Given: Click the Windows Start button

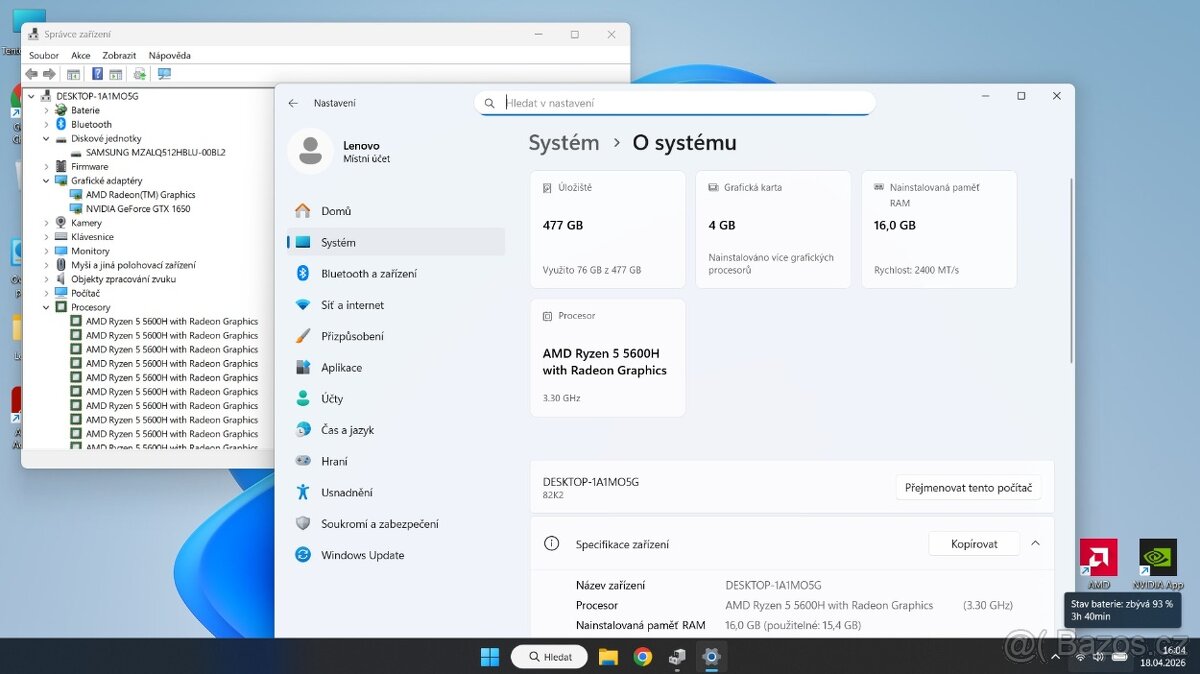Looking at the screenshot, I should pos(490,657).
